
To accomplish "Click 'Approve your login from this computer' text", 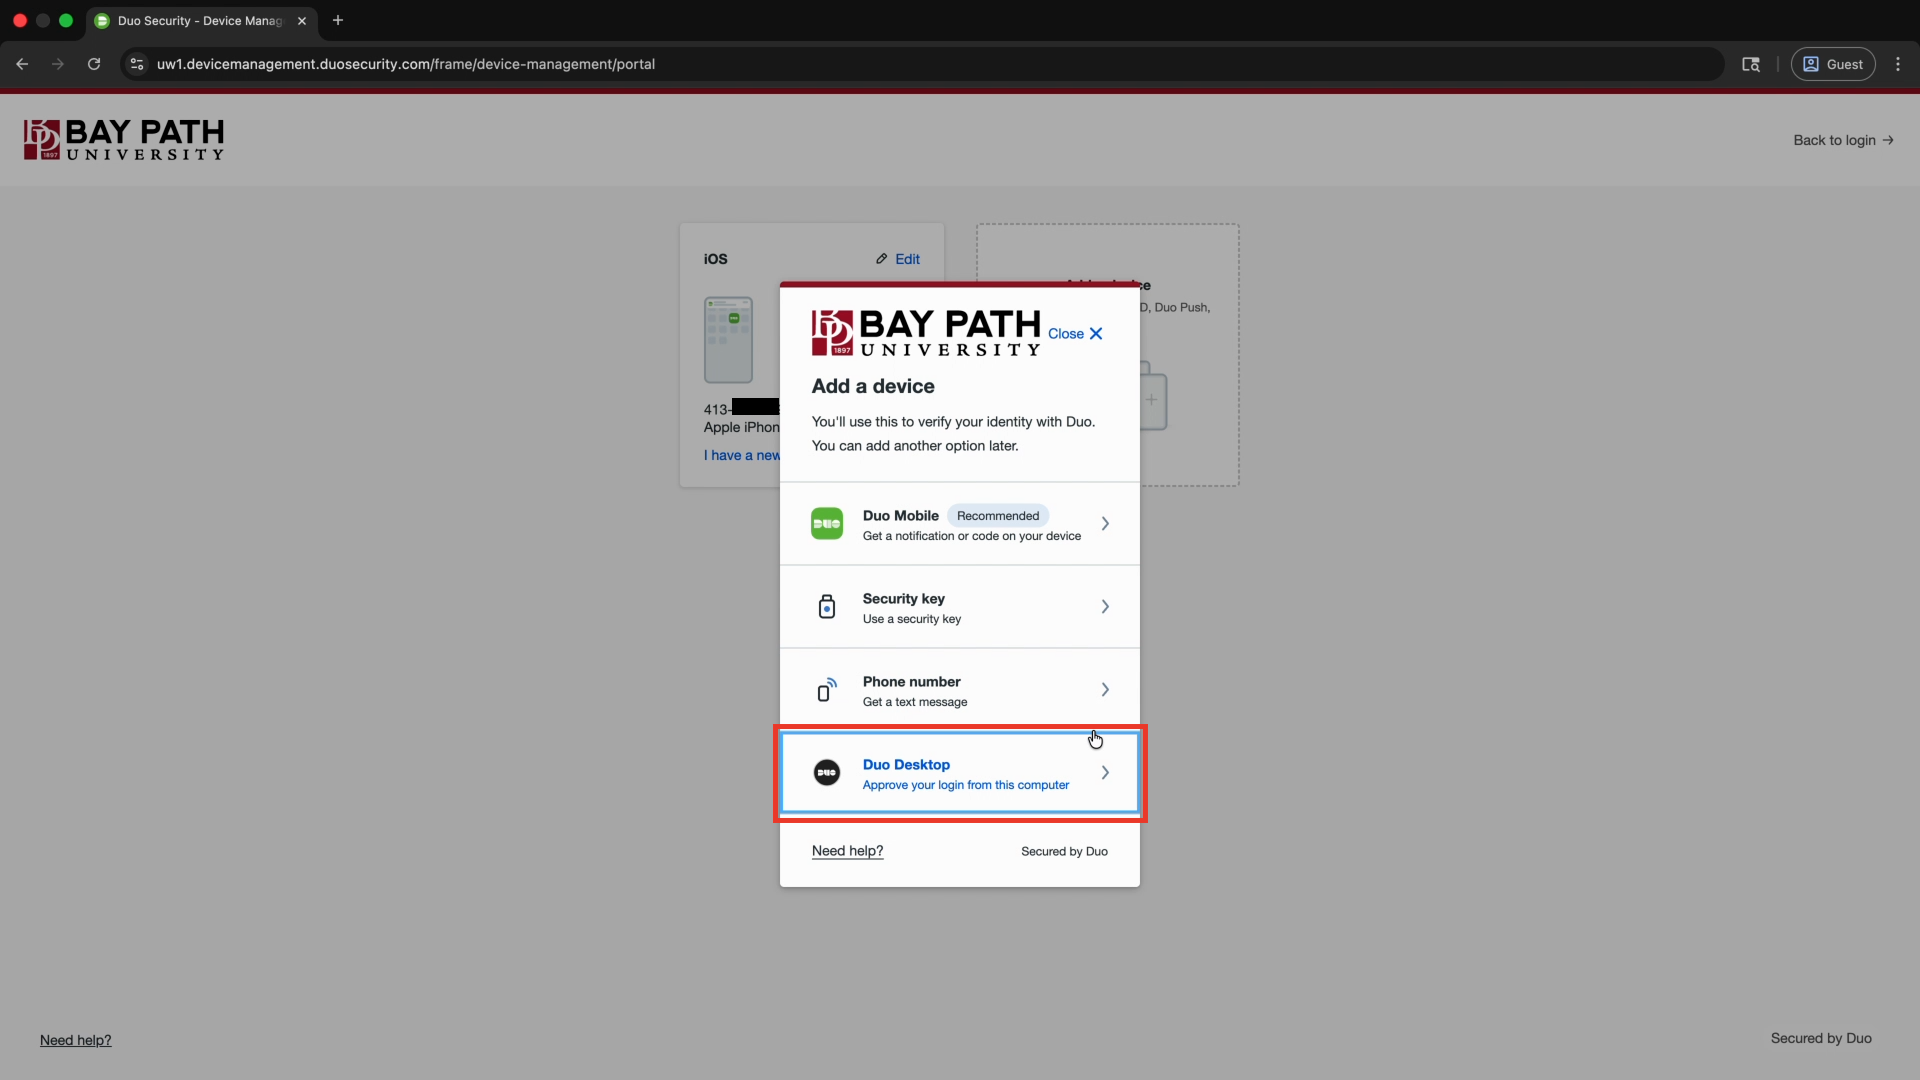I will click(966, 785).
